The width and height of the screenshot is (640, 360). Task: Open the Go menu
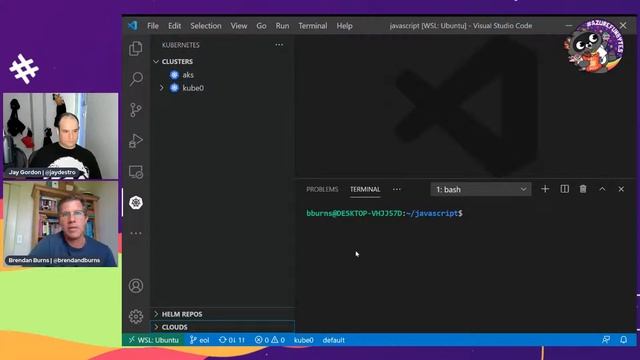261,26
